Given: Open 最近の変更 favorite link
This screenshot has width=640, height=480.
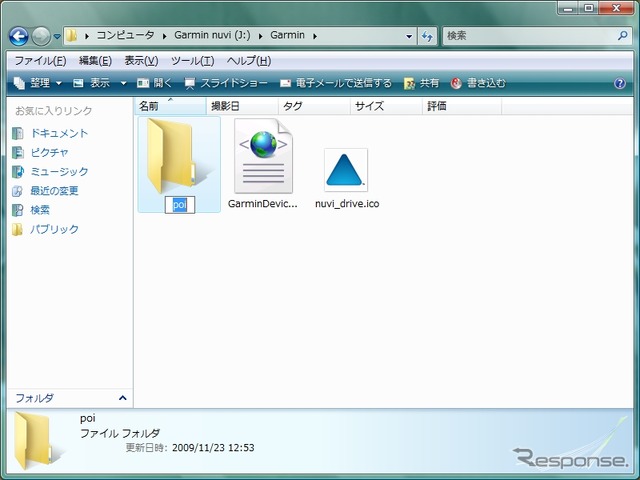Looking at the screenshot, I should (45, 191).
